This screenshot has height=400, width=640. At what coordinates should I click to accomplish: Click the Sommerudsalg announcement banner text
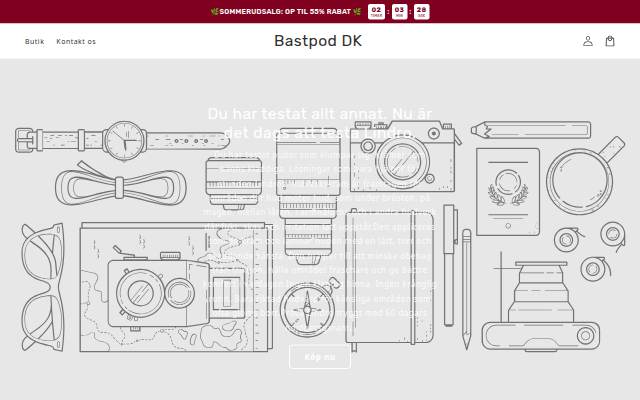pos(286,11)
